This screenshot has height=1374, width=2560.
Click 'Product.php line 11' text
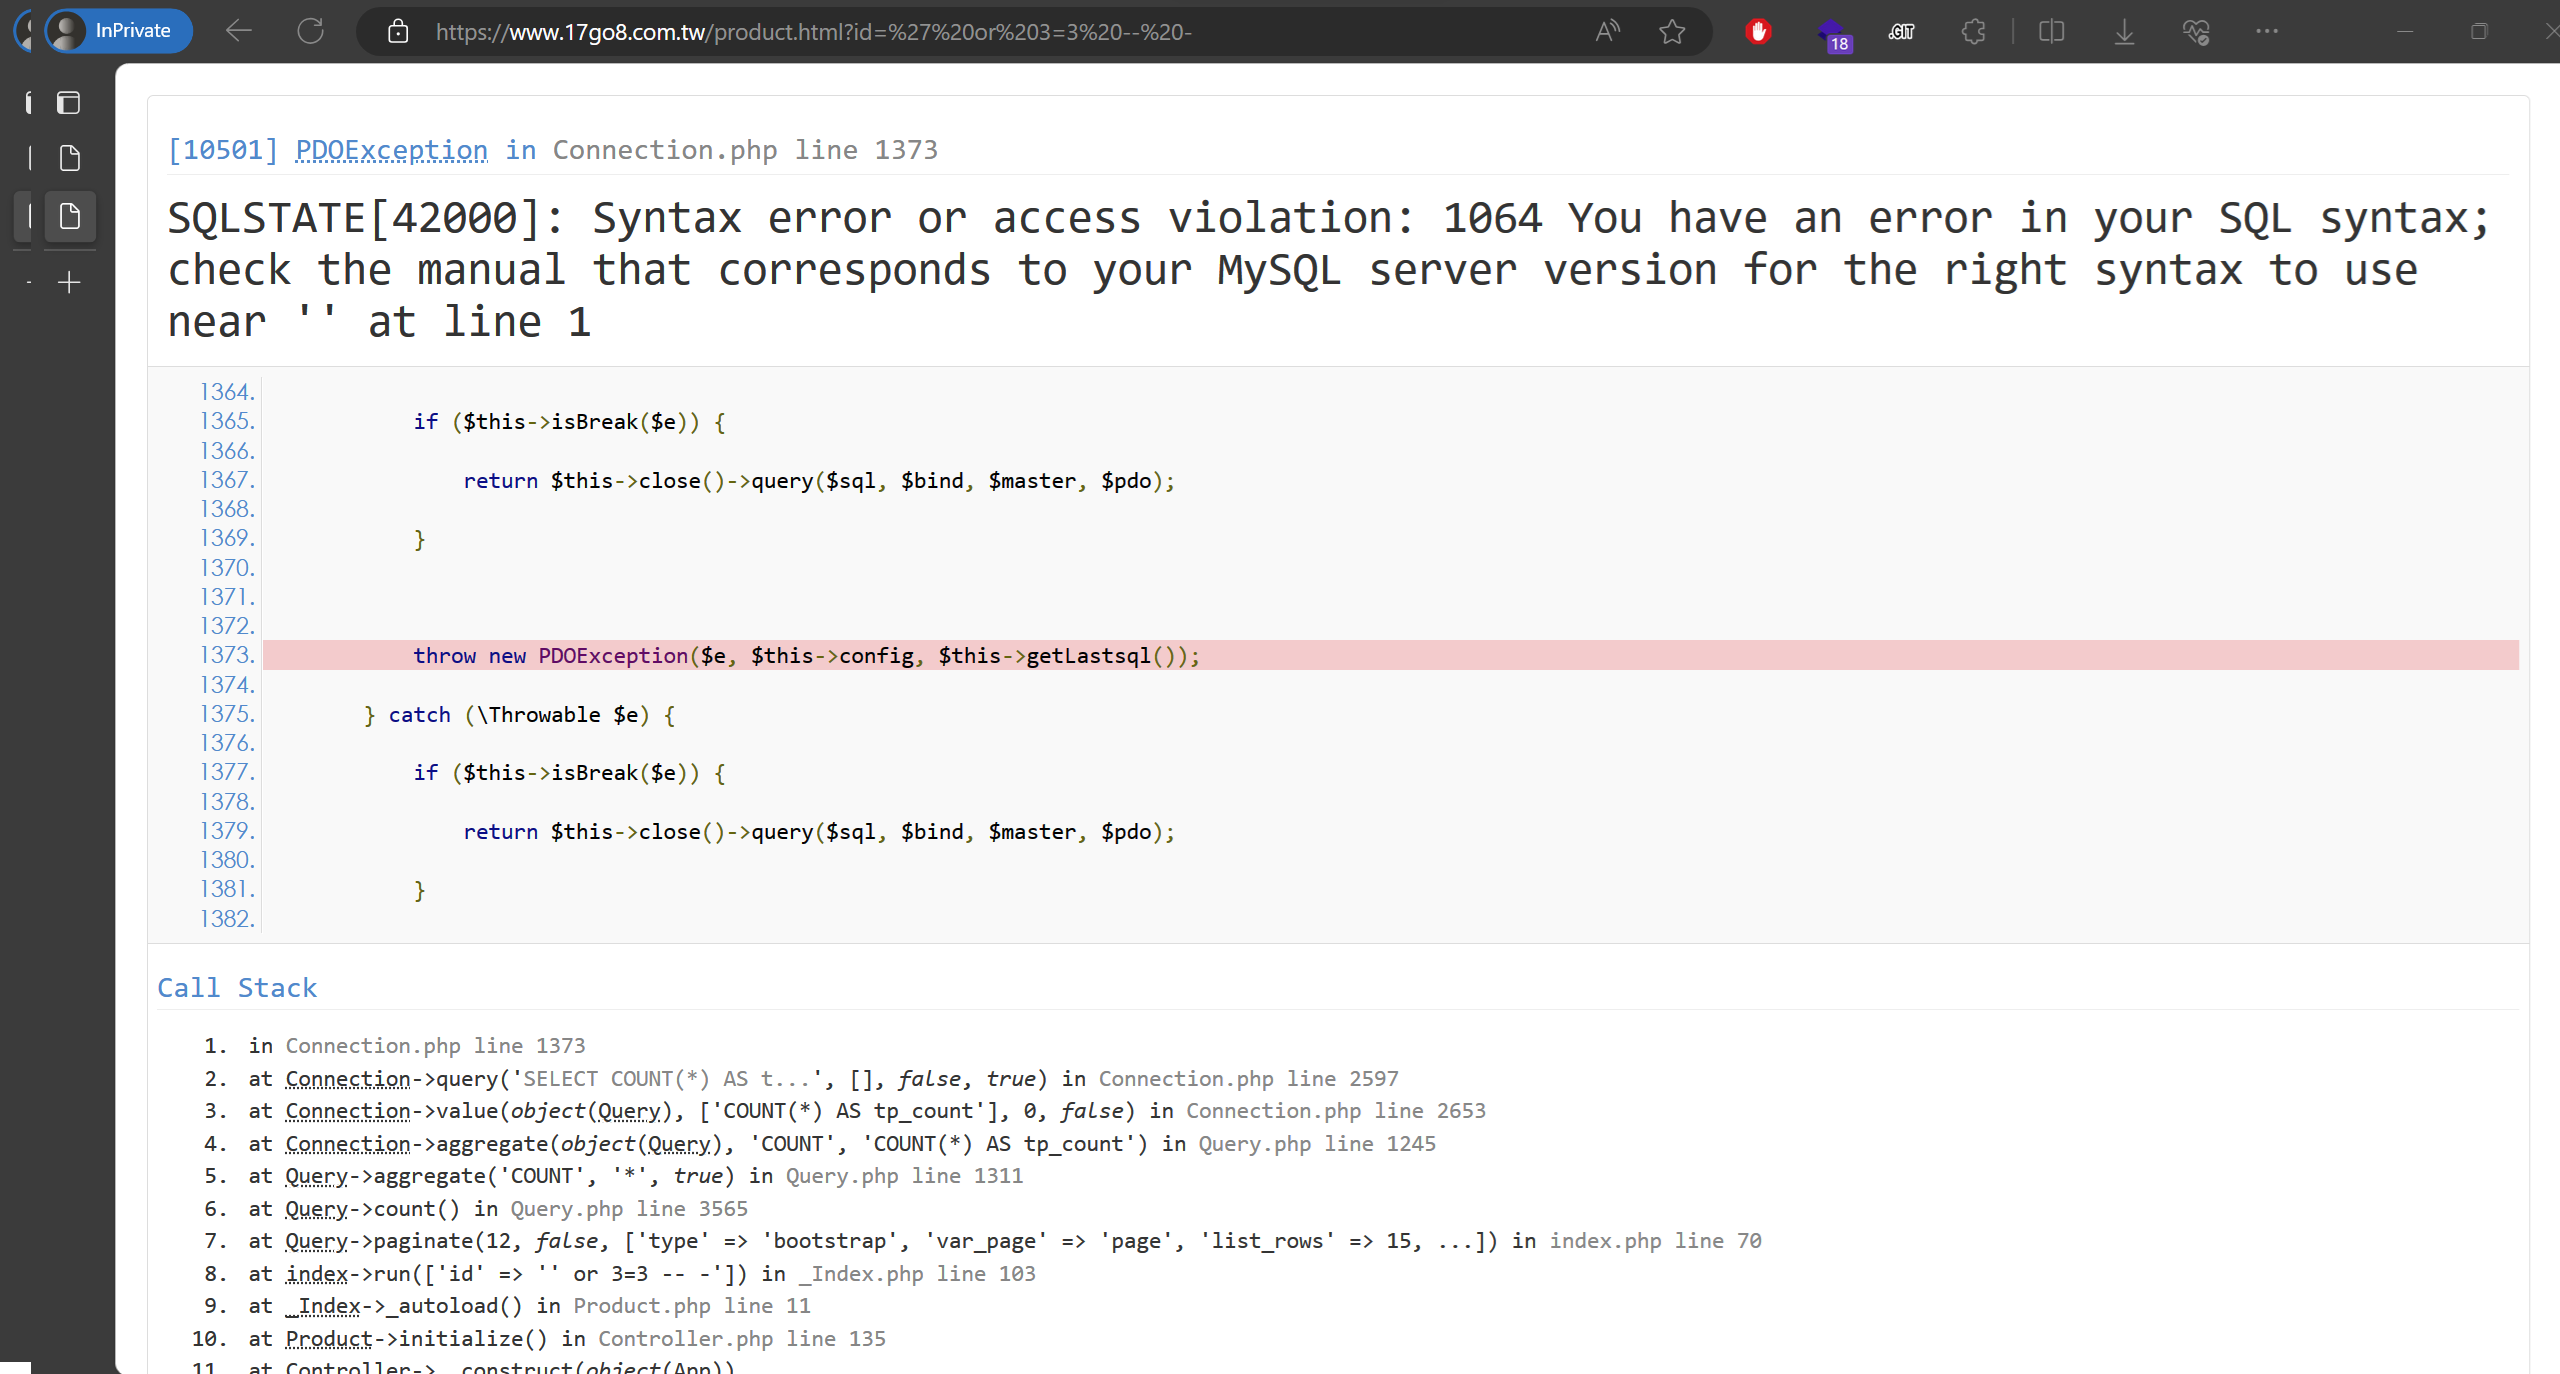tap(692, 1306)
